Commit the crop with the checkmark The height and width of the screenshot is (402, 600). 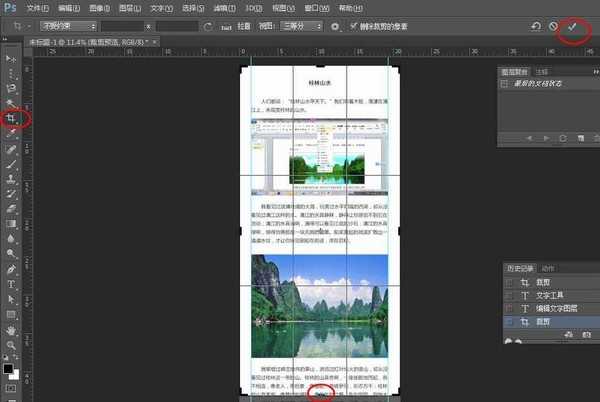[x=573, y=27]
